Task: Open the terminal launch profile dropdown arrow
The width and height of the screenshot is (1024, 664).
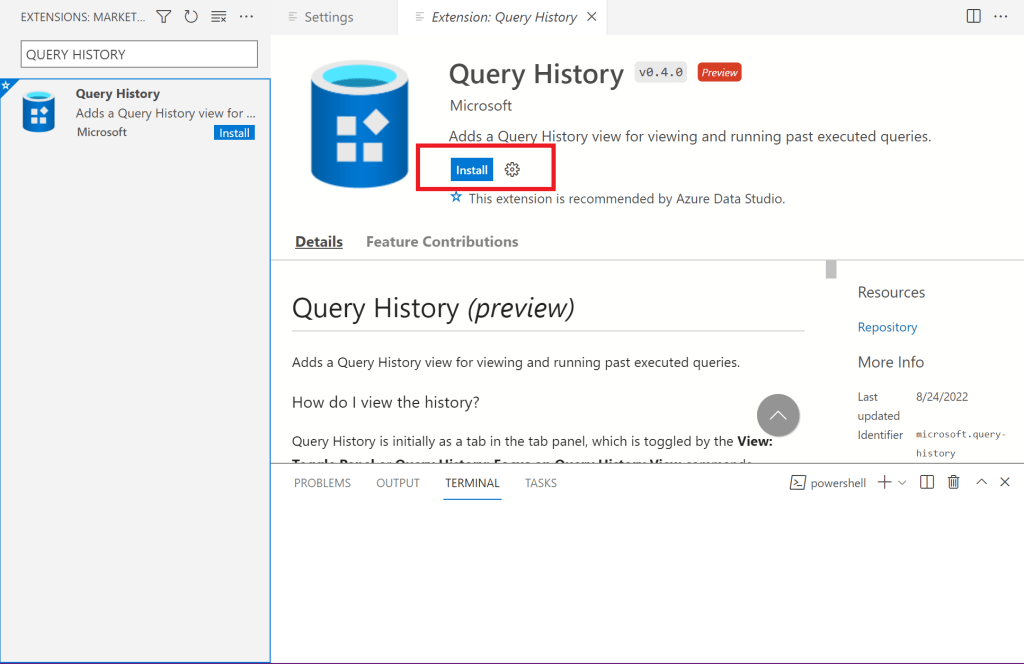Action: 902,482
